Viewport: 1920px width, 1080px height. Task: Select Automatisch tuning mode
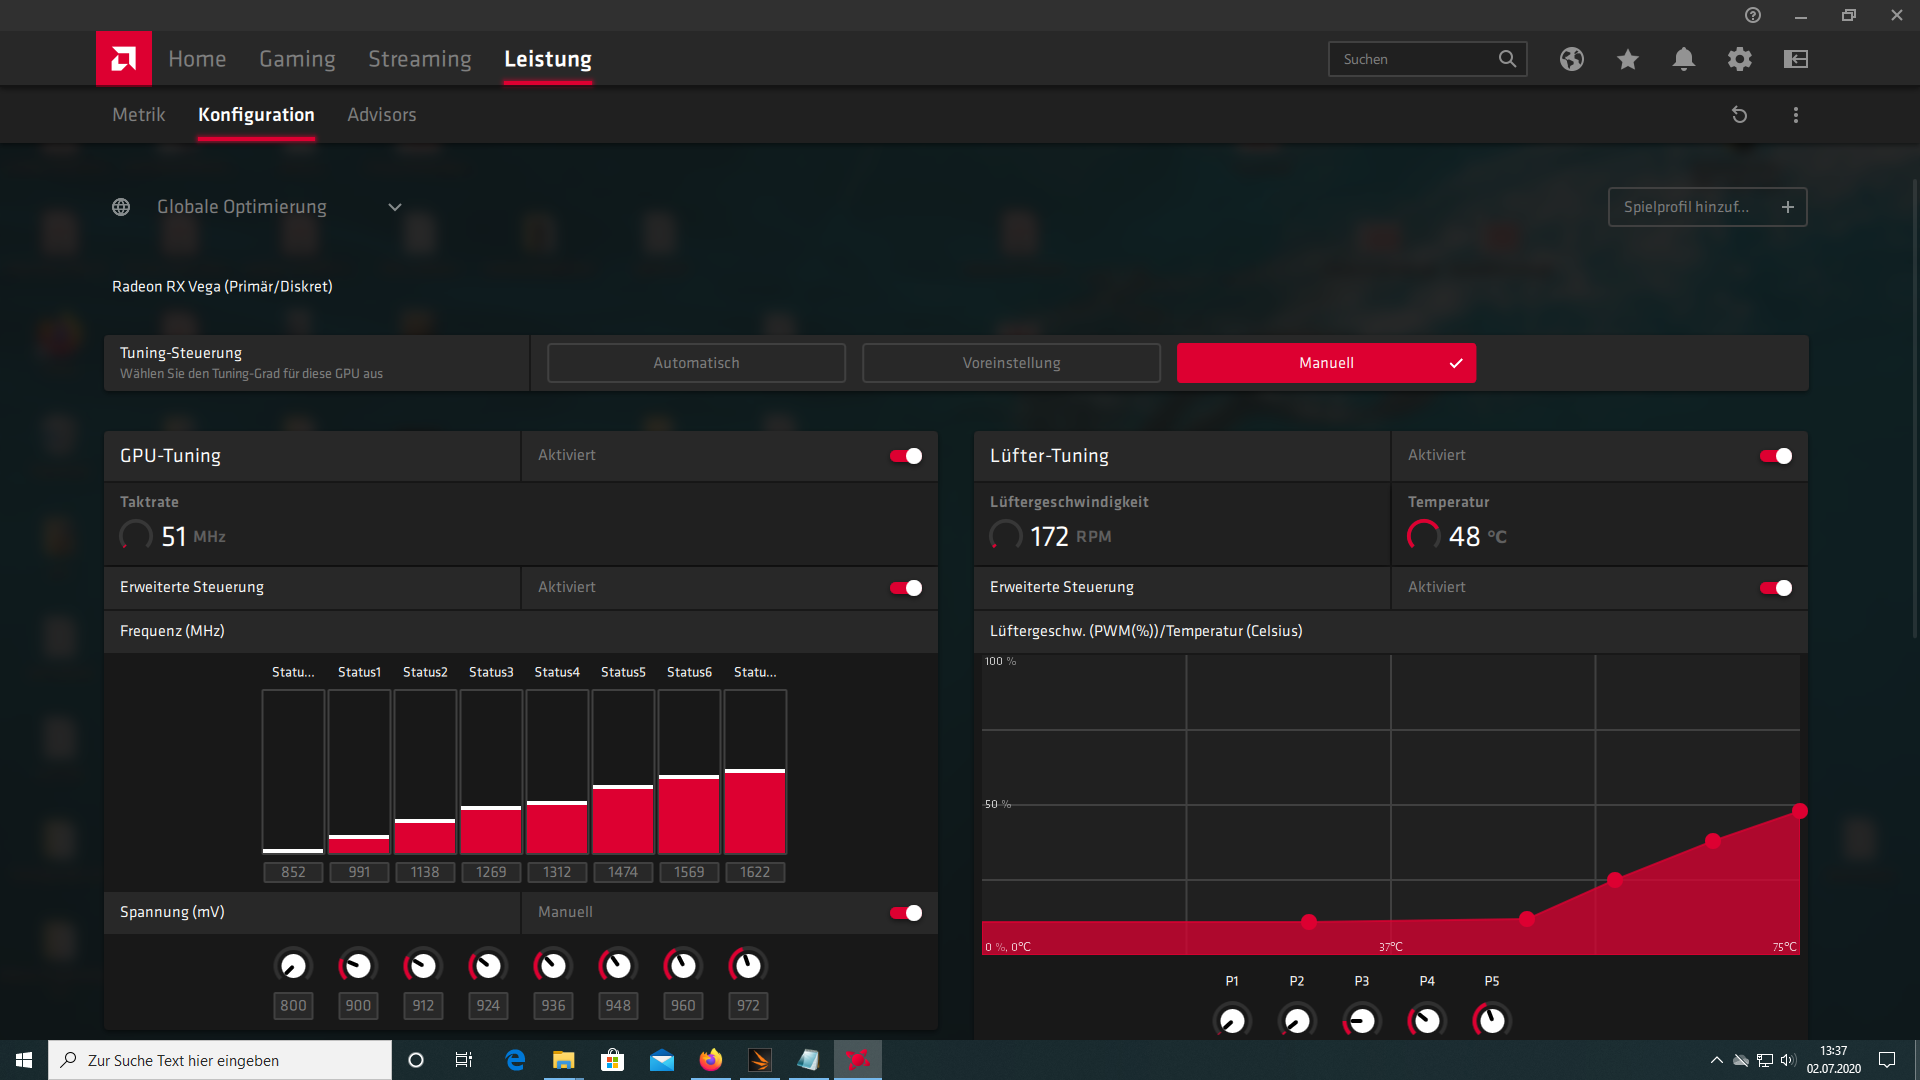[x=696, y=363]
